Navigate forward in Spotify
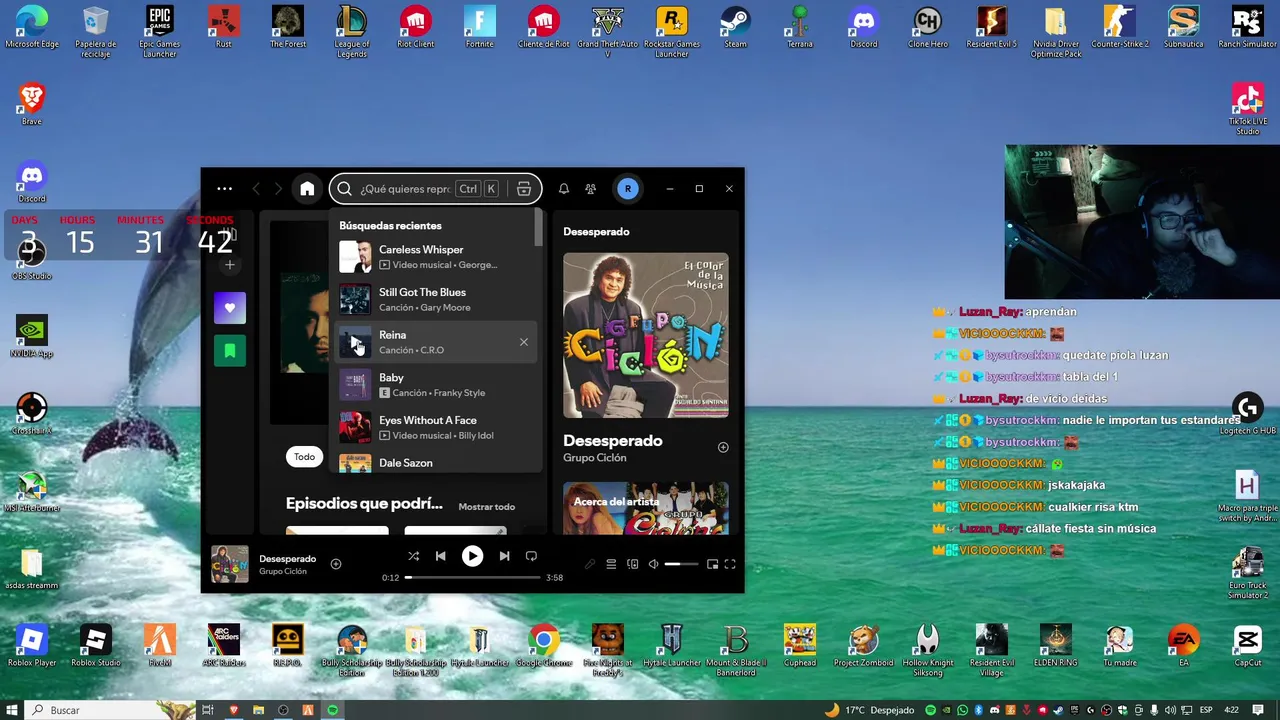The width and height of the screenshot is (1280, 720). coord(278,189)
